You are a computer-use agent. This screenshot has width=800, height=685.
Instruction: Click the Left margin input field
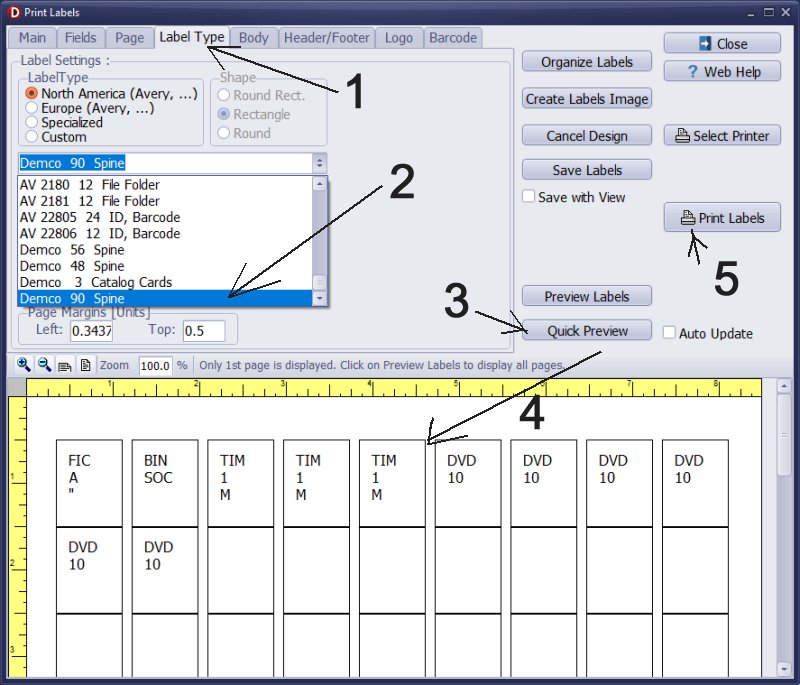[92, 331]
